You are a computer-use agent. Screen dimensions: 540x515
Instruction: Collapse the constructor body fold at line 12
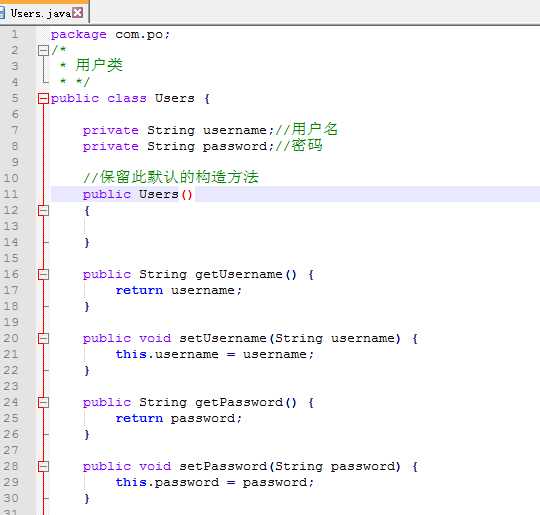click(x=43, y=210)
